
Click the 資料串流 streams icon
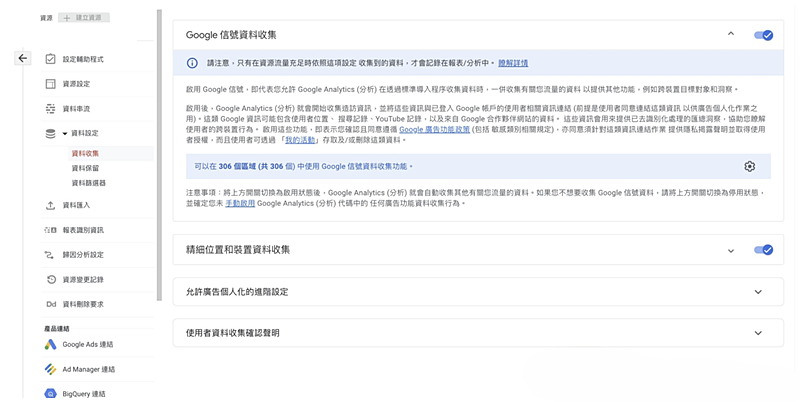click(51, 109)
